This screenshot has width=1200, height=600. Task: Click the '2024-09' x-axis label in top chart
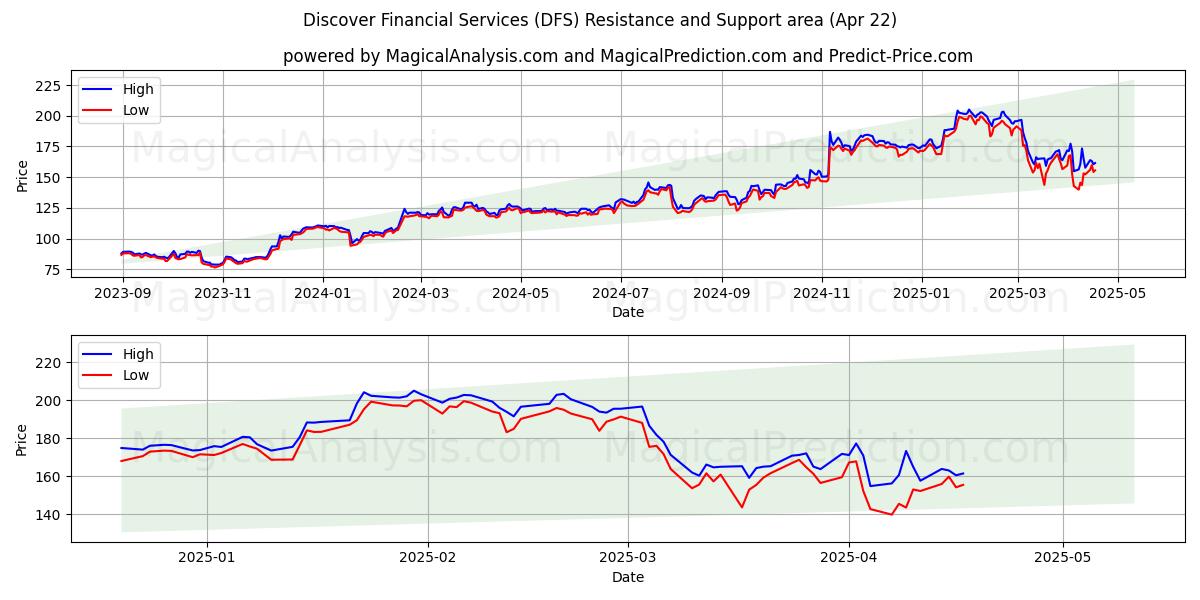click(x=723, y=295)
